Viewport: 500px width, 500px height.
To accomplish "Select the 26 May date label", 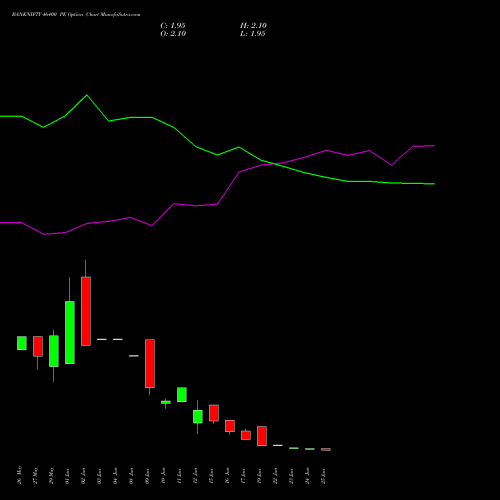I will point(19,475).
